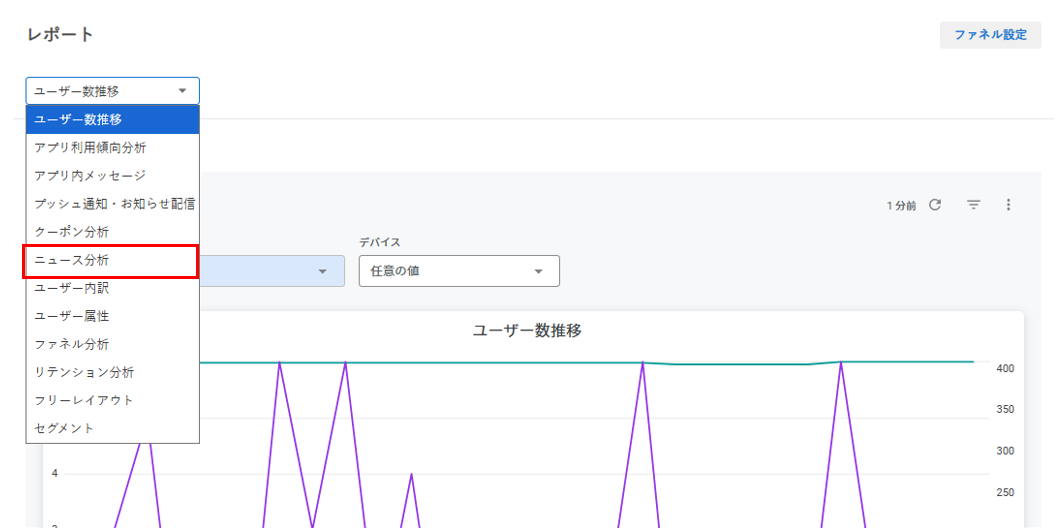This screenshot has height=532, width=1057.
Task: Collapse the ユーザー数推移 report dropdown
Action: (x=113, y=91)
